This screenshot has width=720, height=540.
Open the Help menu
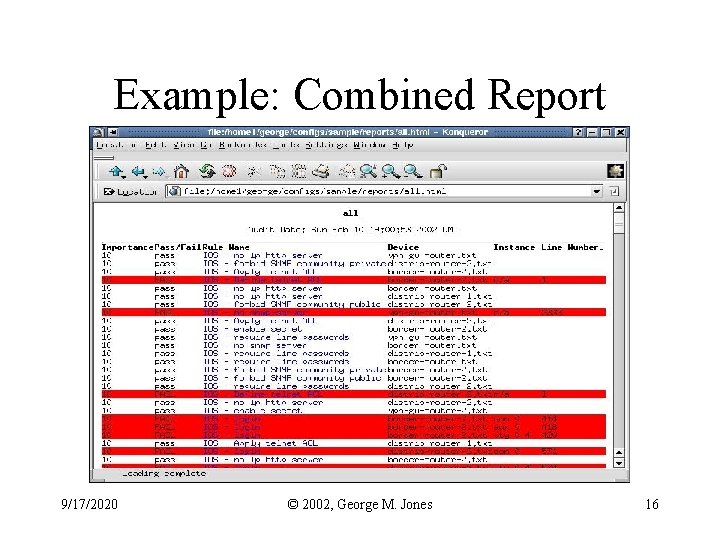(x=403, y=145)
